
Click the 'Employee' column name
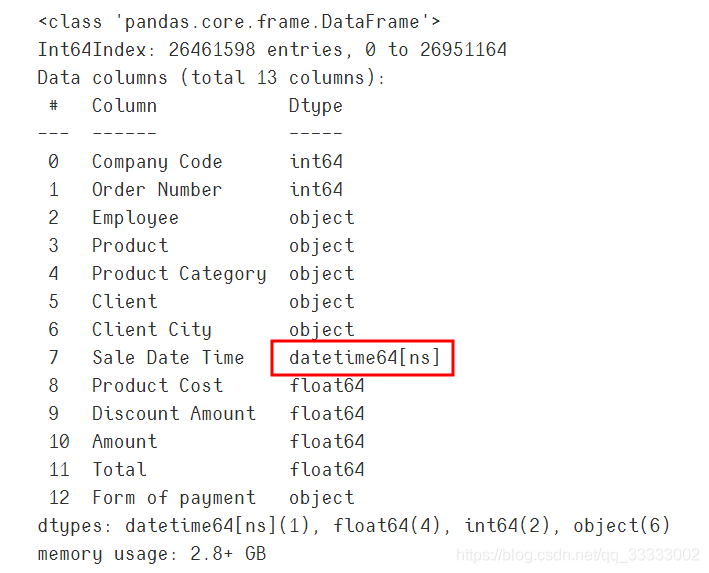pyautogui.click(x=135, y=218)
